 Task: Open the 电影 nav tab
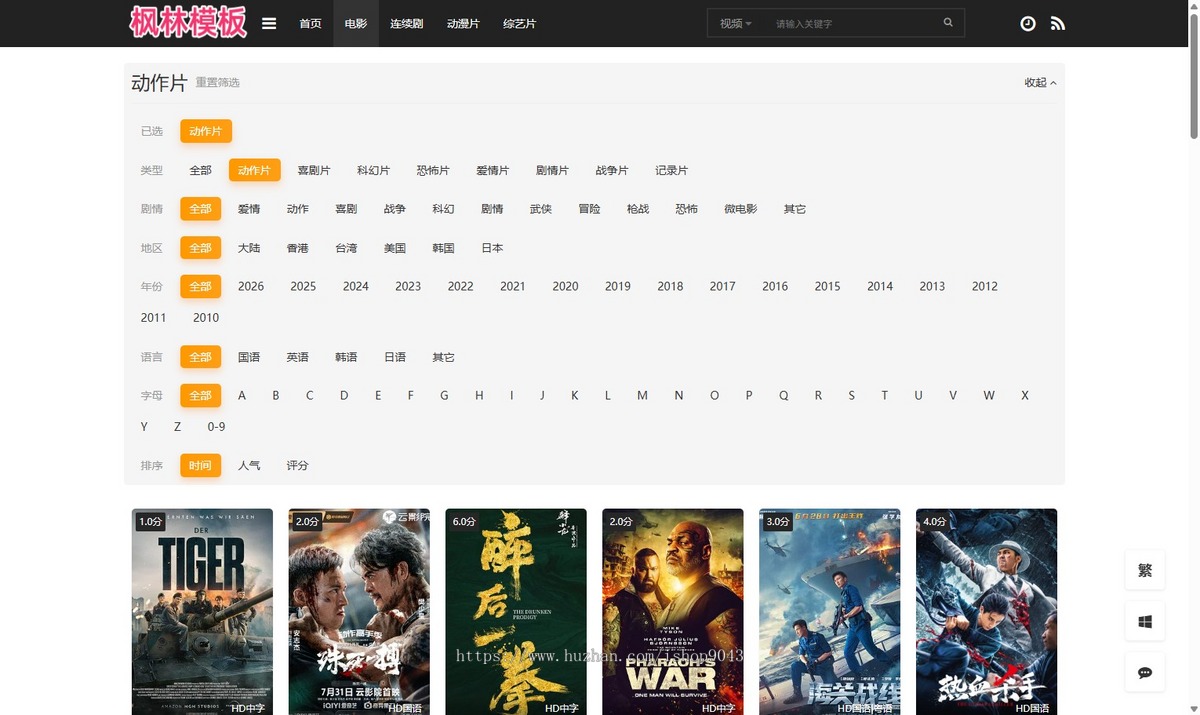[x=356, y=23]
